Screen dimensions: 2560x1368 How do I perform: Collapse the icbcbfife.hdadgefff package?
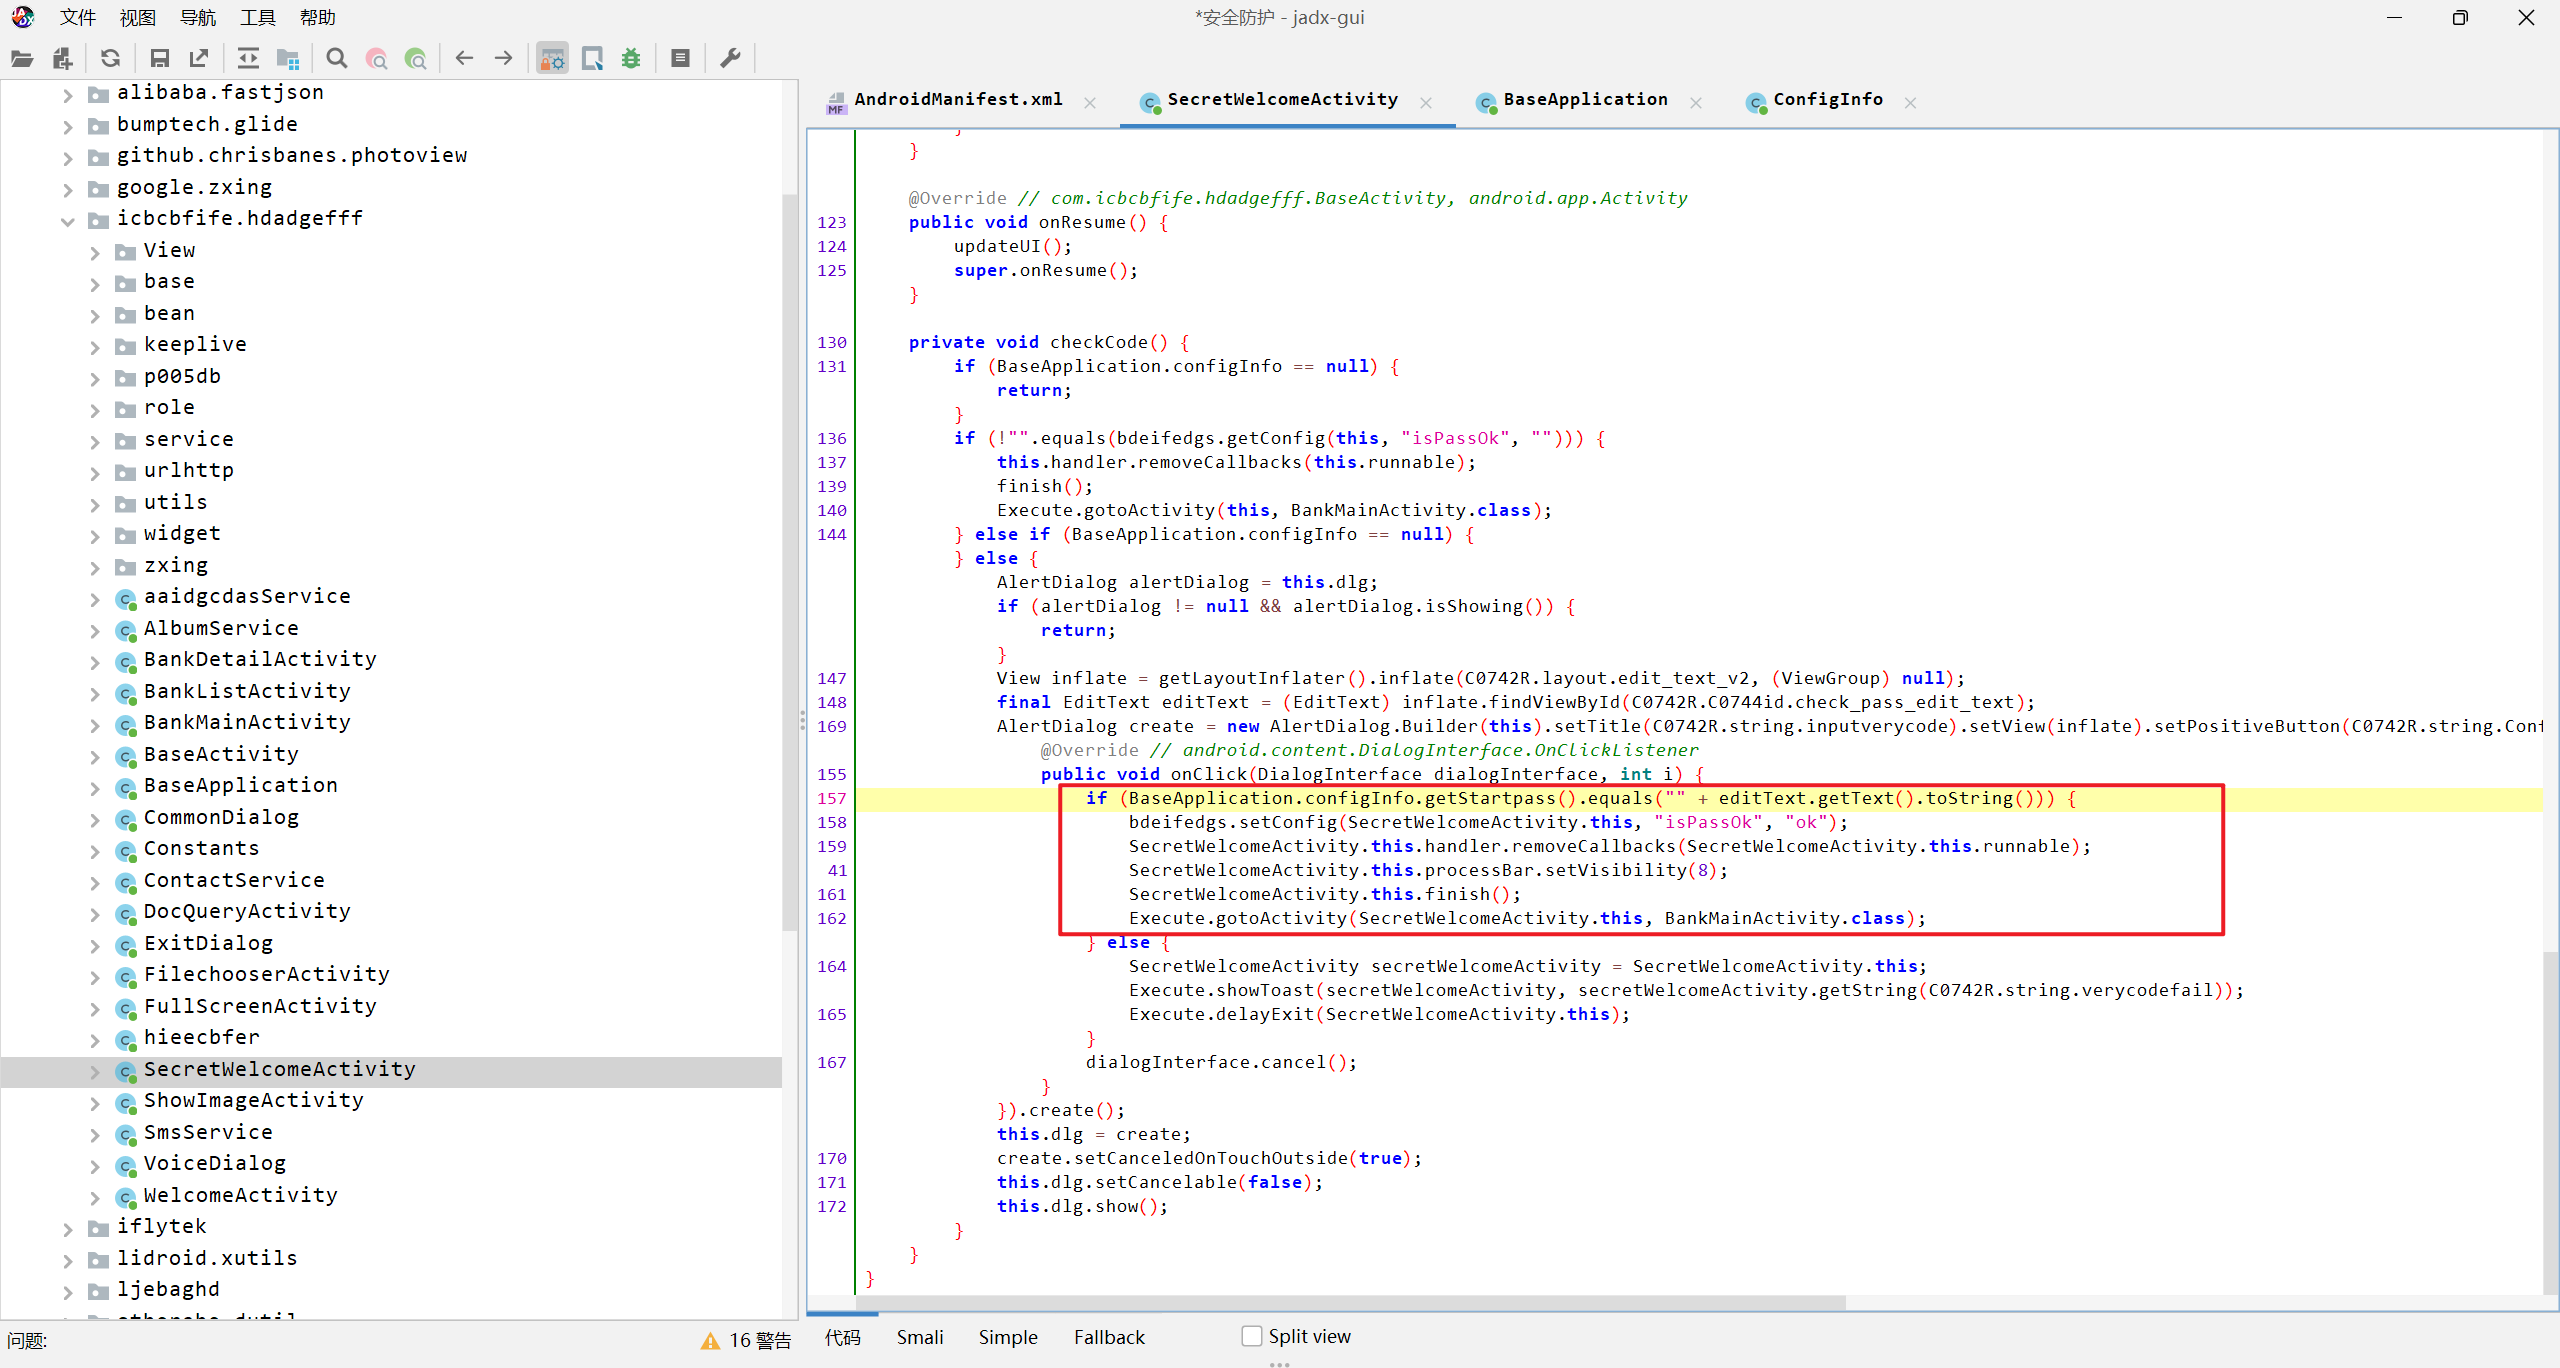(x=68, y=220)
